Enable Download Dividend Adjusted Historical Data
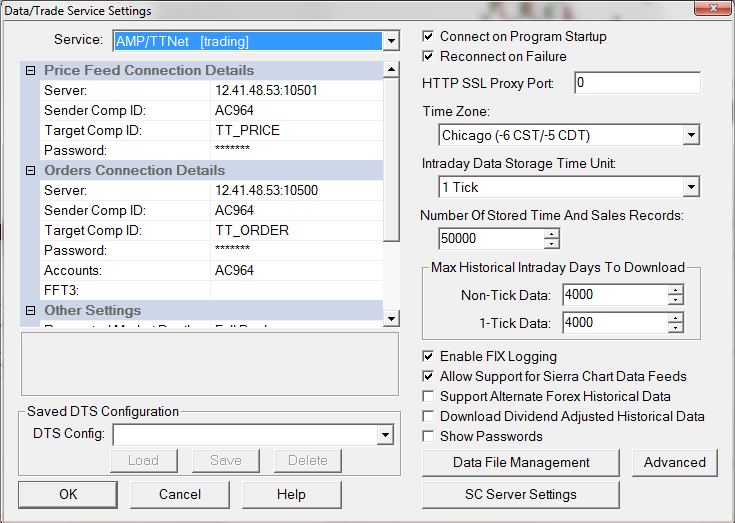The width and height of the screenshot is (735, 523). tap(428, 417)
